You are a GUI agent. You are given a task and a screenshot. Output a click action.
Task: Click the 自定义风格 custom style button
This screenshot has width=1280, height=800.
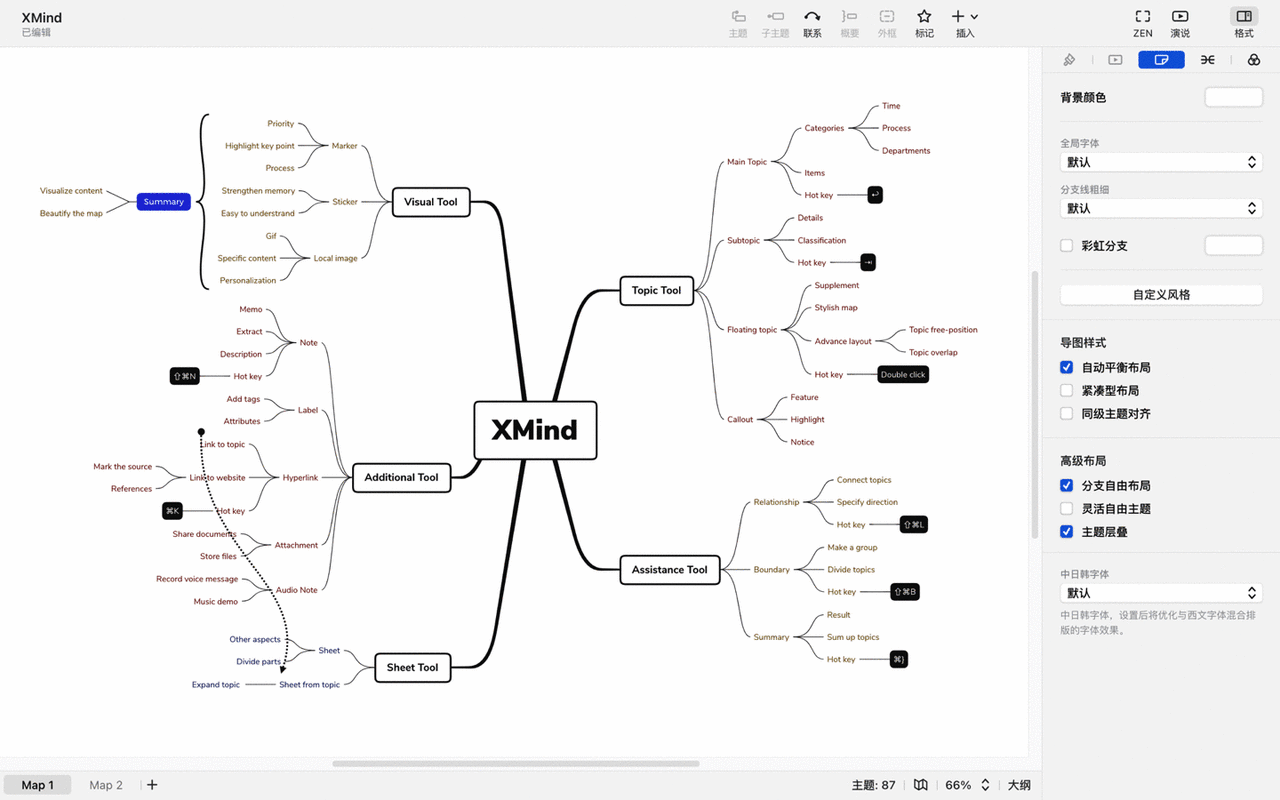tap(1161, 295)
